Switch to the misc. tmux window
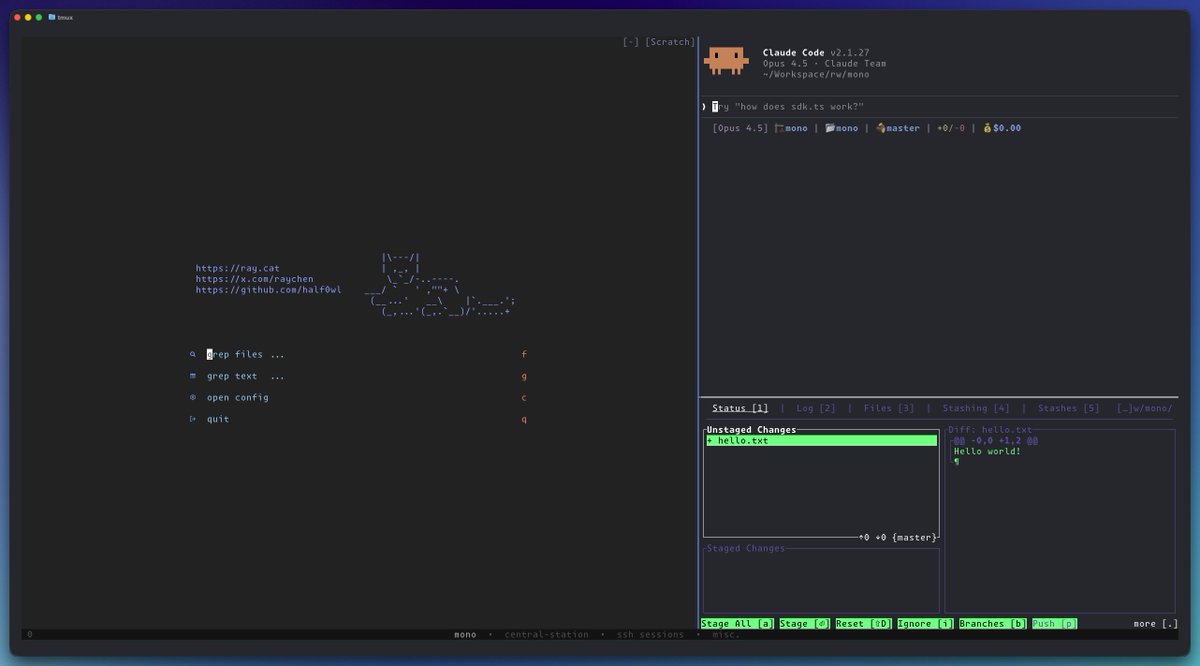1200x666 pixels. tap(726, 635)
